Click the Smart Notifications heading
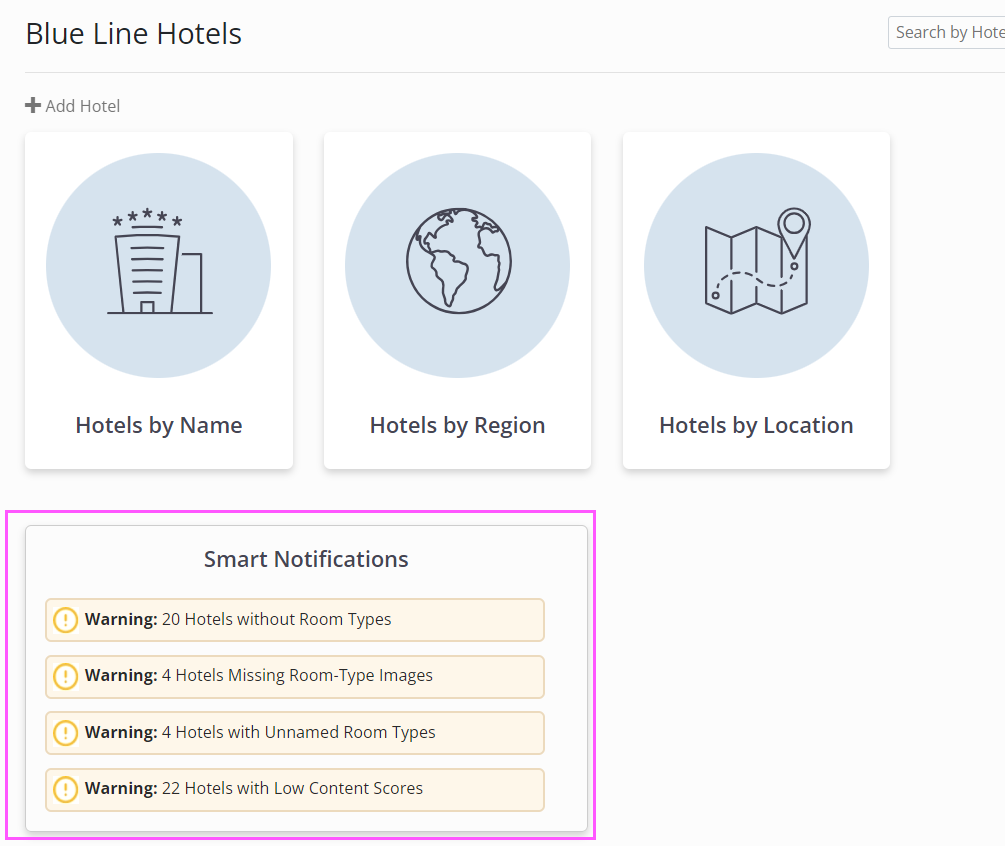The width and height of the screenshot is (1005, 846). point(306,559)
